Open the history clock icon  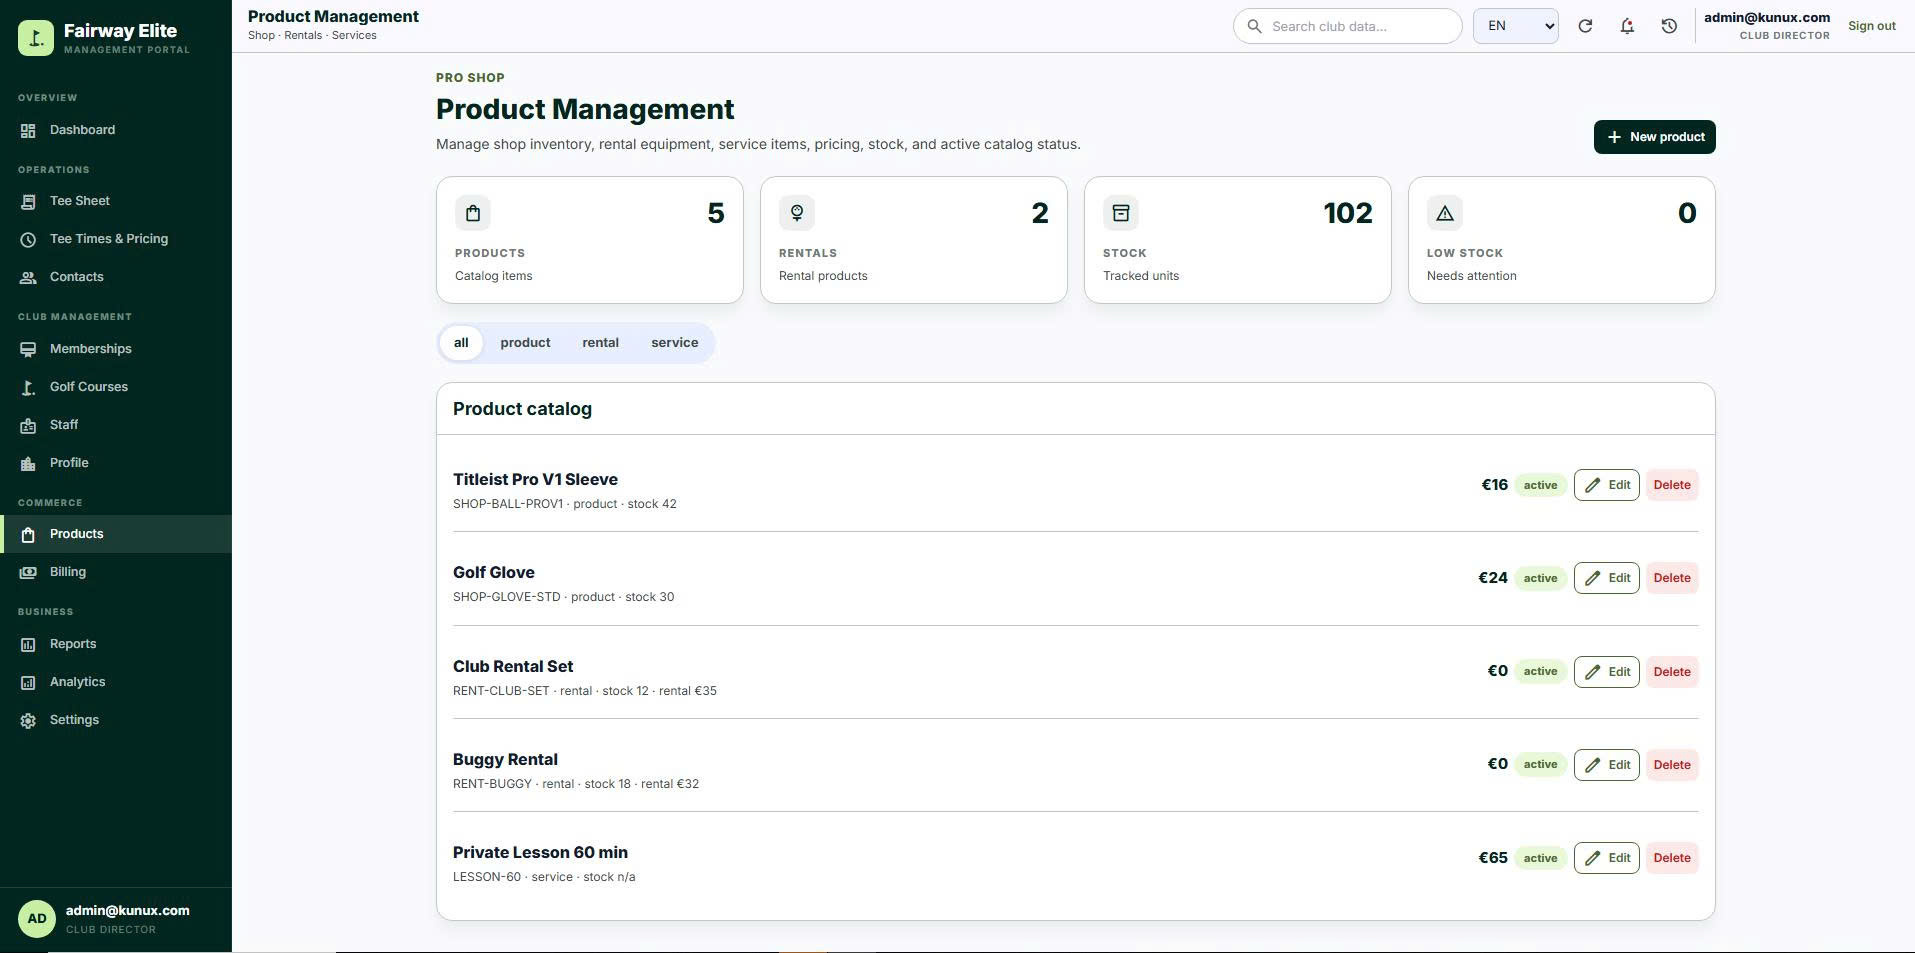(1669, 26)
